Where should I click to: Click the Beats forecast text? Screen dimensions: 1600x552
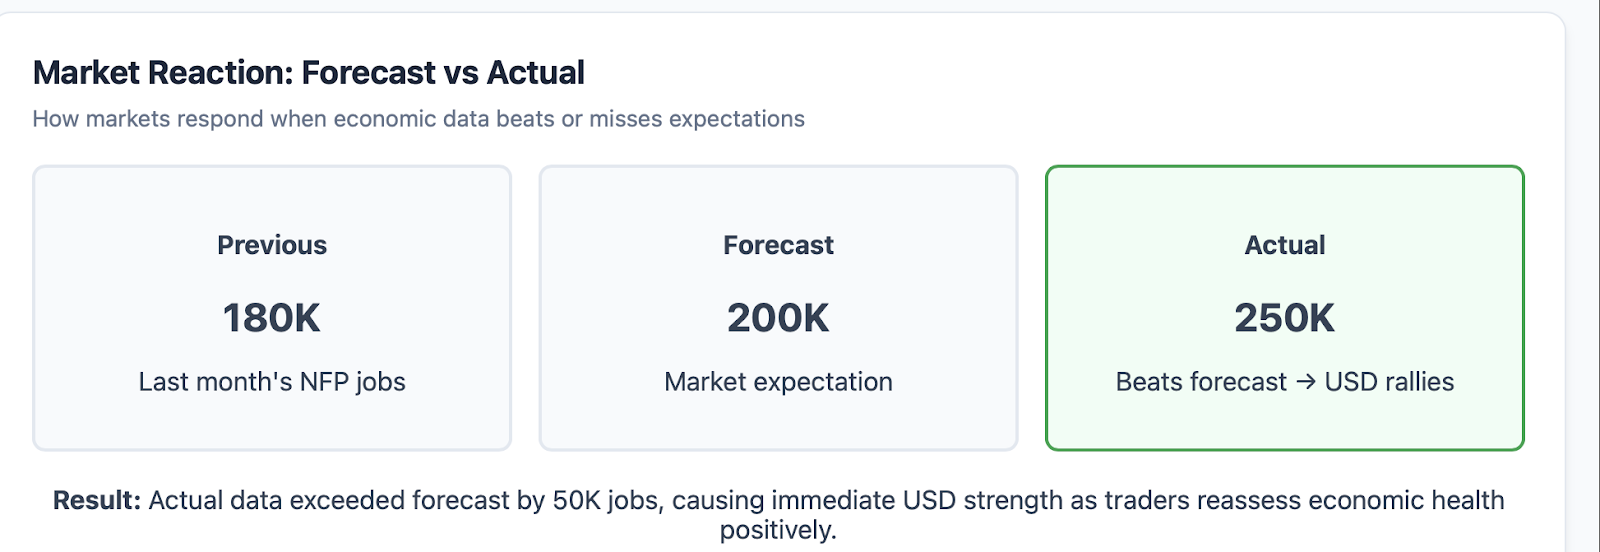(x=1201, y=382)
